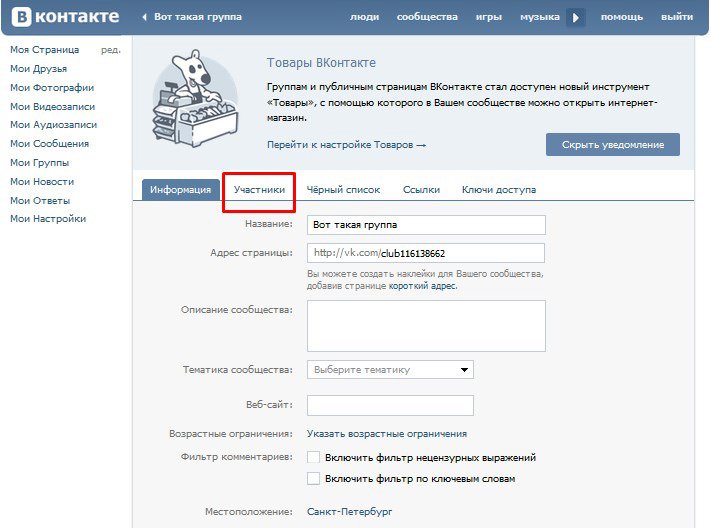Image resolution: width=711 pixels, height=528 pixels.
Task: Open сообщества in the top menu
Action: [427, 17]
